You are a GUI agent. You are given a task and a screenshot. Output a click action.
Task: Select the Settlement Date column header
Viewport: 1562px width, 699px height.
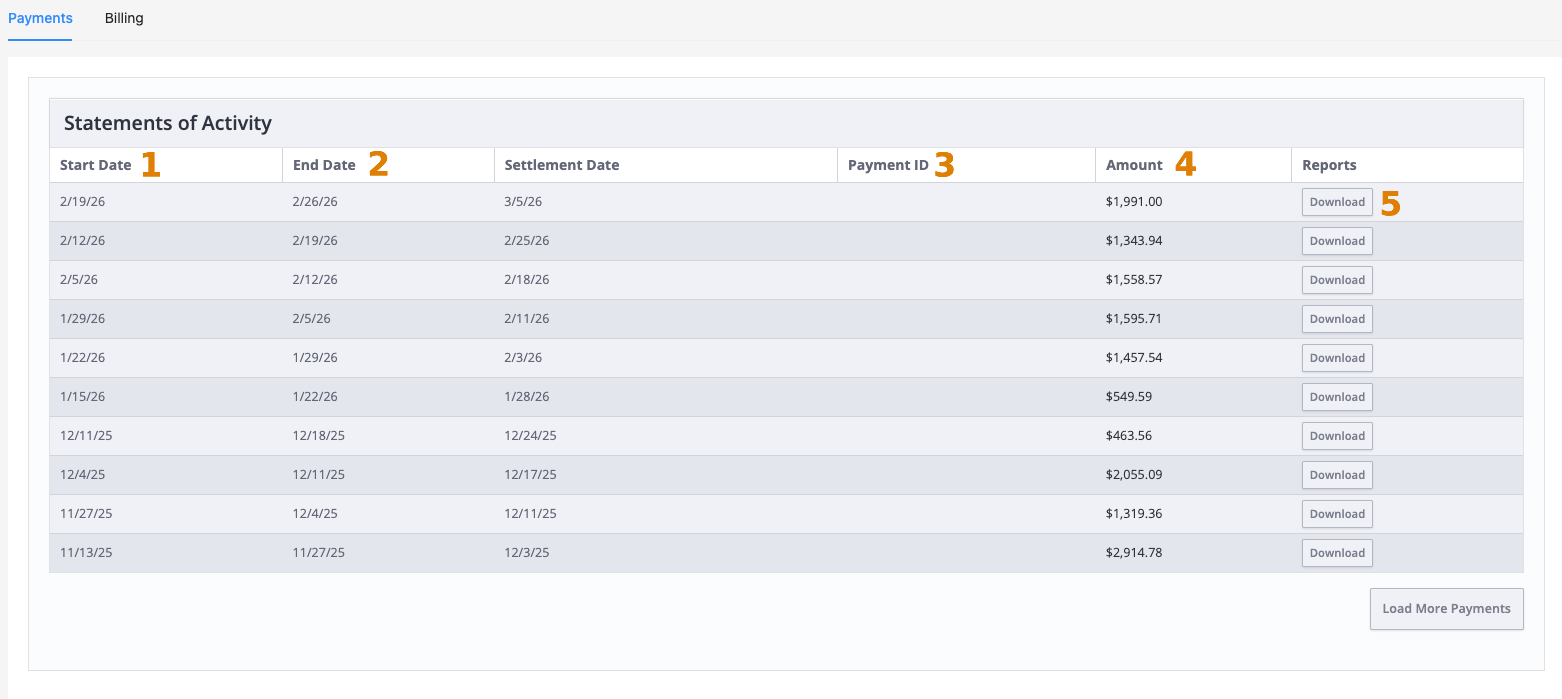pos(562,165)
